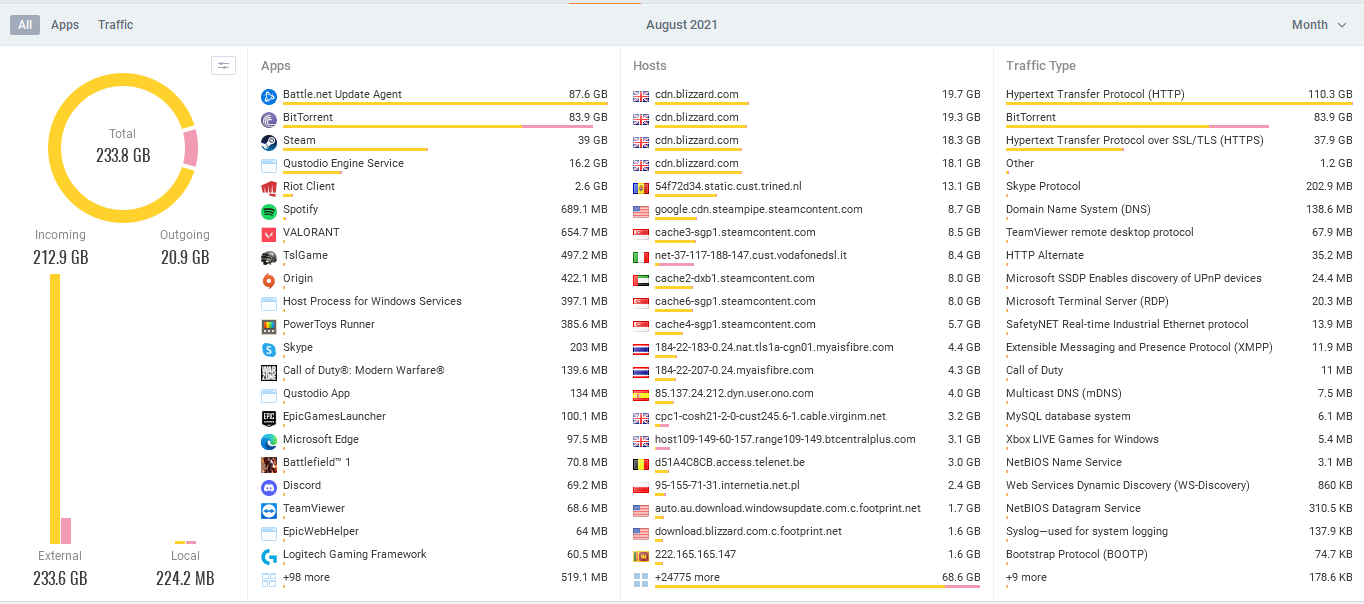Click the EpicGamesLauncher icon
The width and height of the screenshot is (1364, 604).
pyautogui.click(x=269, y=418)
